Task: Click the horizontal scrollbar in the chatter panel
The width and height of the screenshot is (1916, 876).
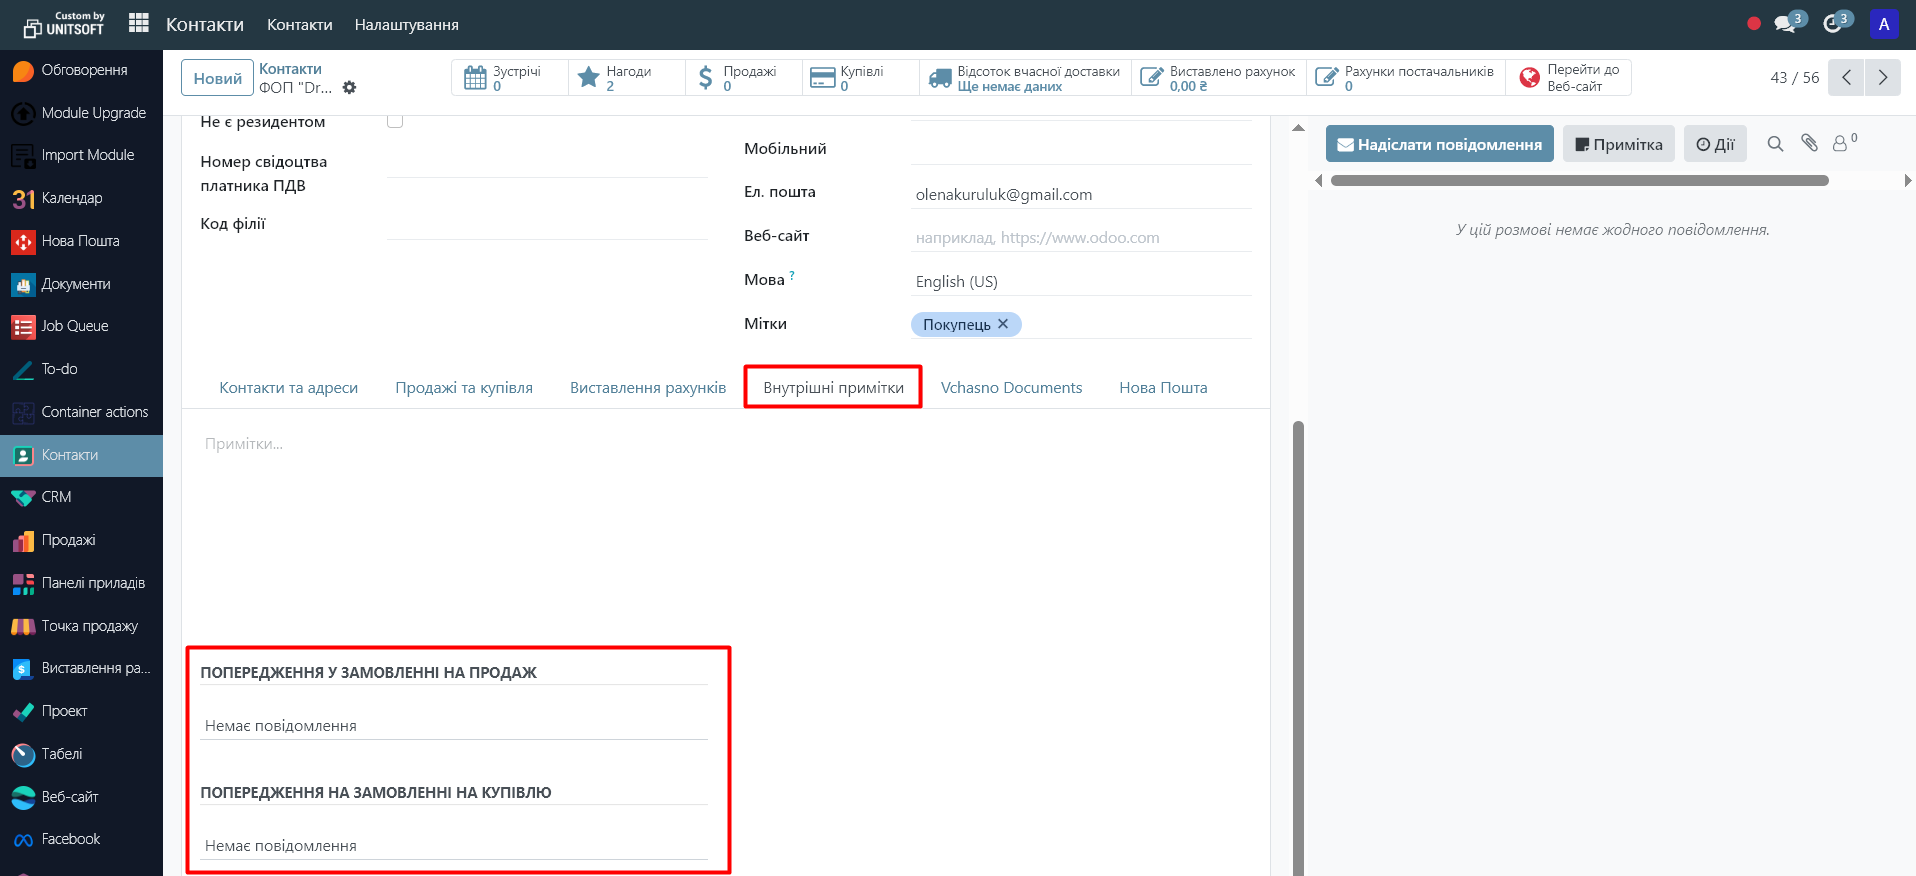Action: point(1579,181)
